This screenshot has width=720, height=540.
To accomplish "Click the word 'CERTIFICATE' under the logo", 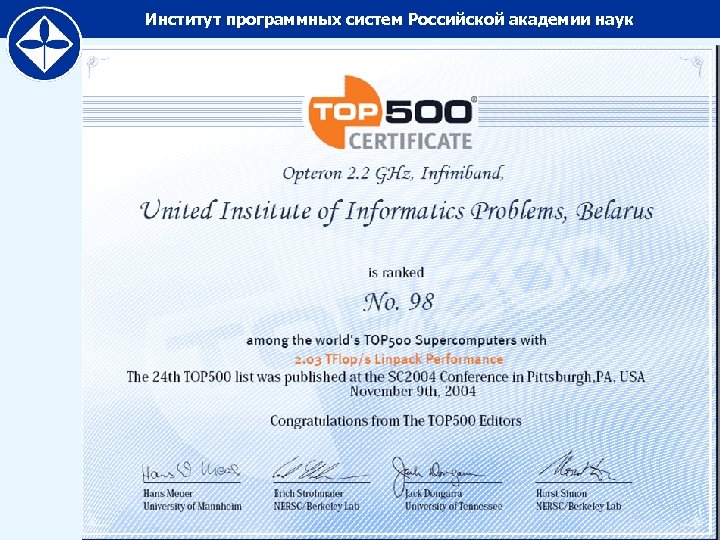I will click(410, 141).
